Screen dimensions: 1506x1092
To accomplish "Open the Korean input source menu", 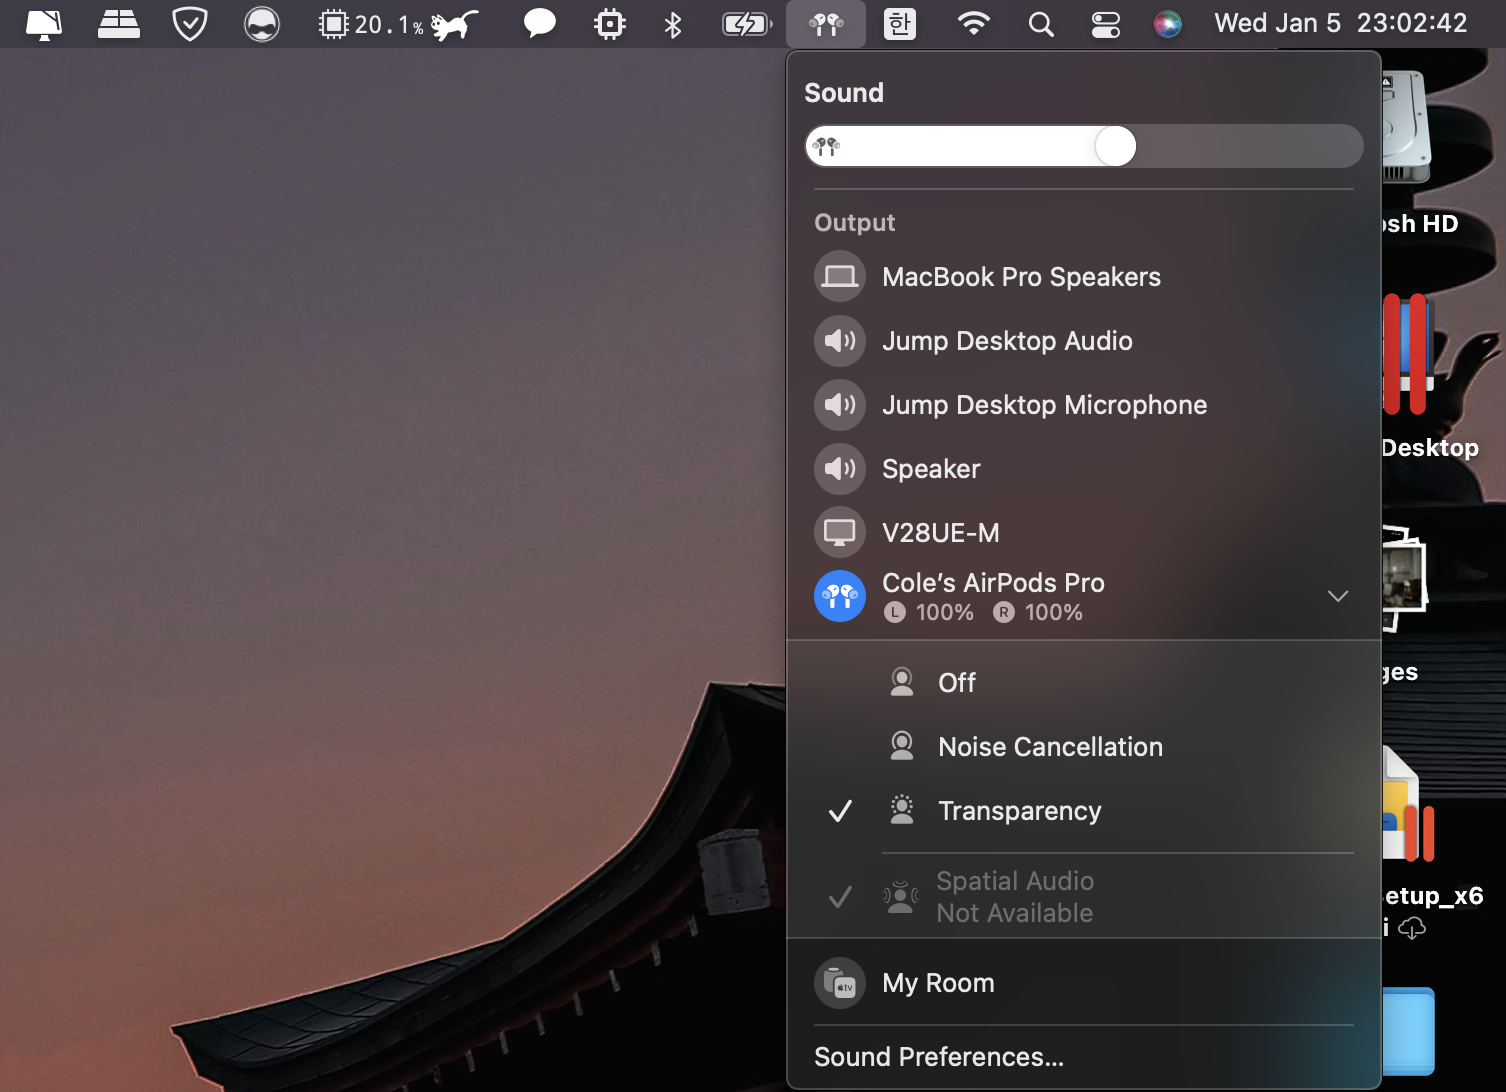I will [900, 24].
